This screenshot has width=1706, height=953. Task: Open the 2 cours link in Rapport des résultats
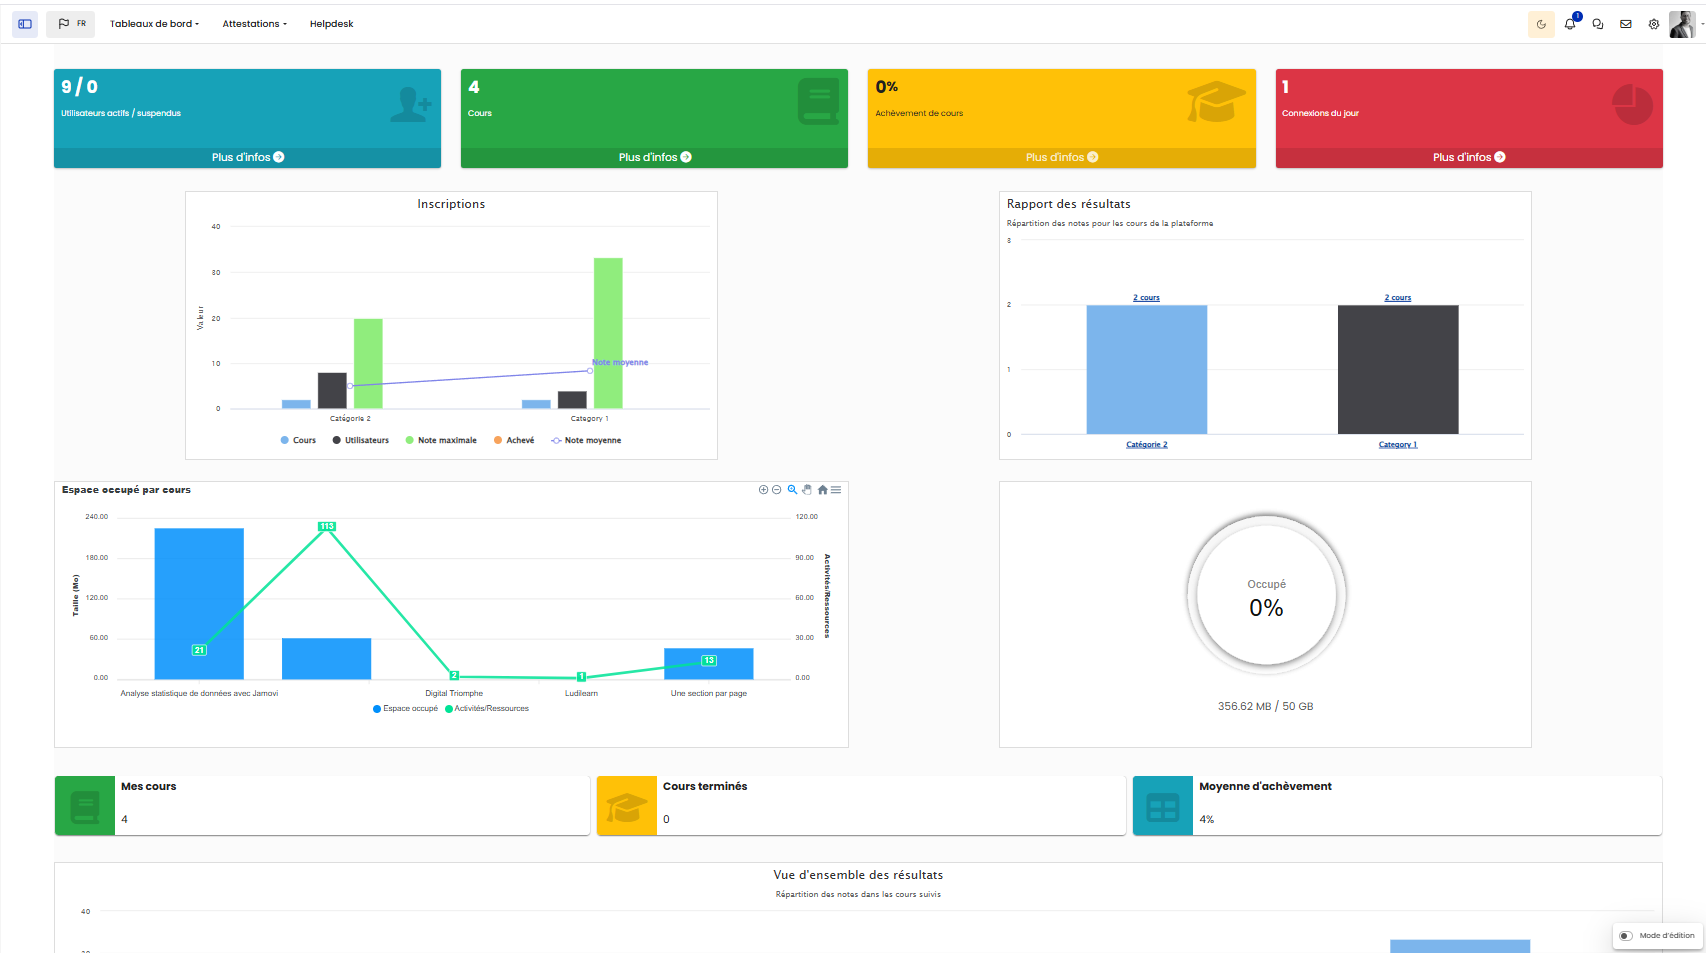(x=1146, y=297)
